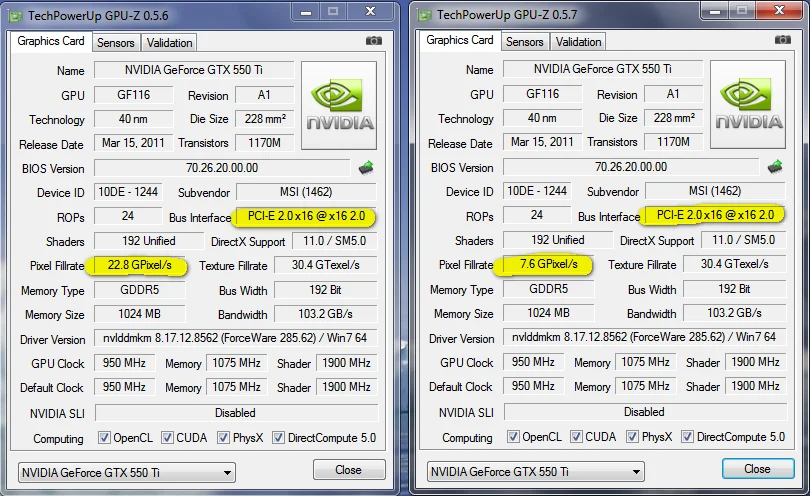
Task: Click Bus Width 192 Bit in GPU-Z 0.5.7
Action: pyautogui.click(x=735, y=289)
